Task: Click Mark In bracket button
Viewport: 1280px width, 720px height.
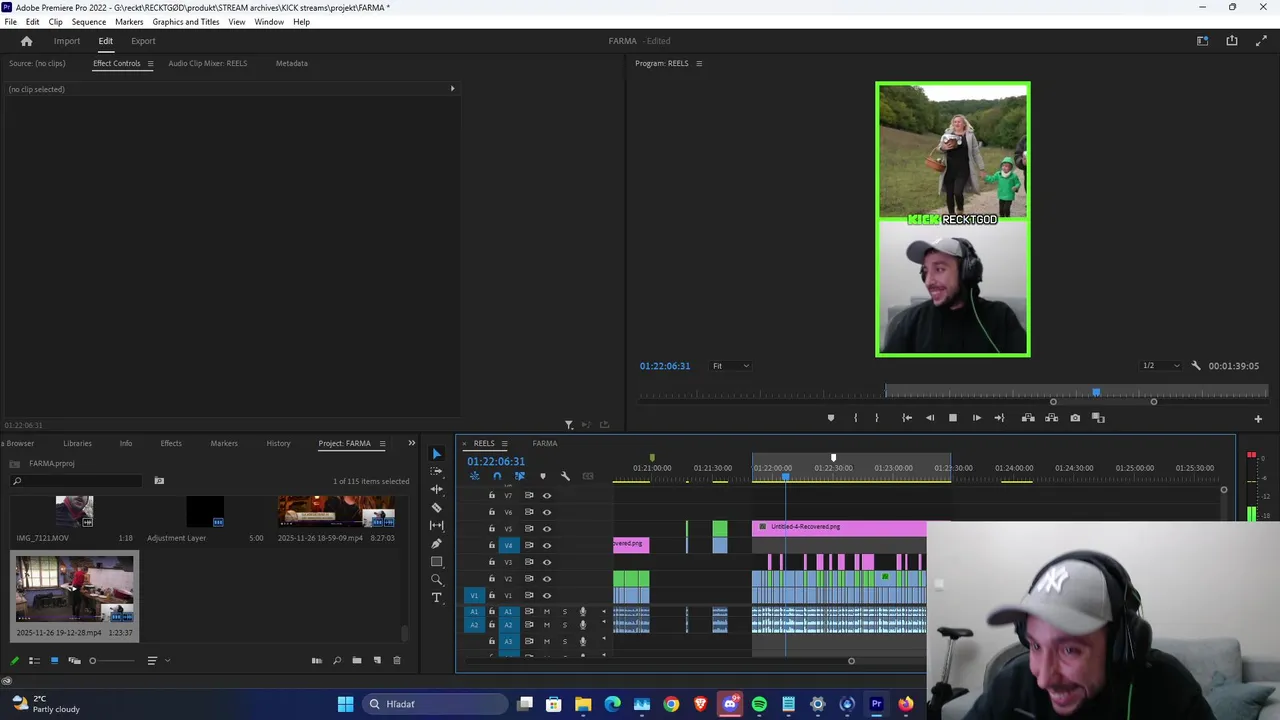Action: [x=855, y=418]
